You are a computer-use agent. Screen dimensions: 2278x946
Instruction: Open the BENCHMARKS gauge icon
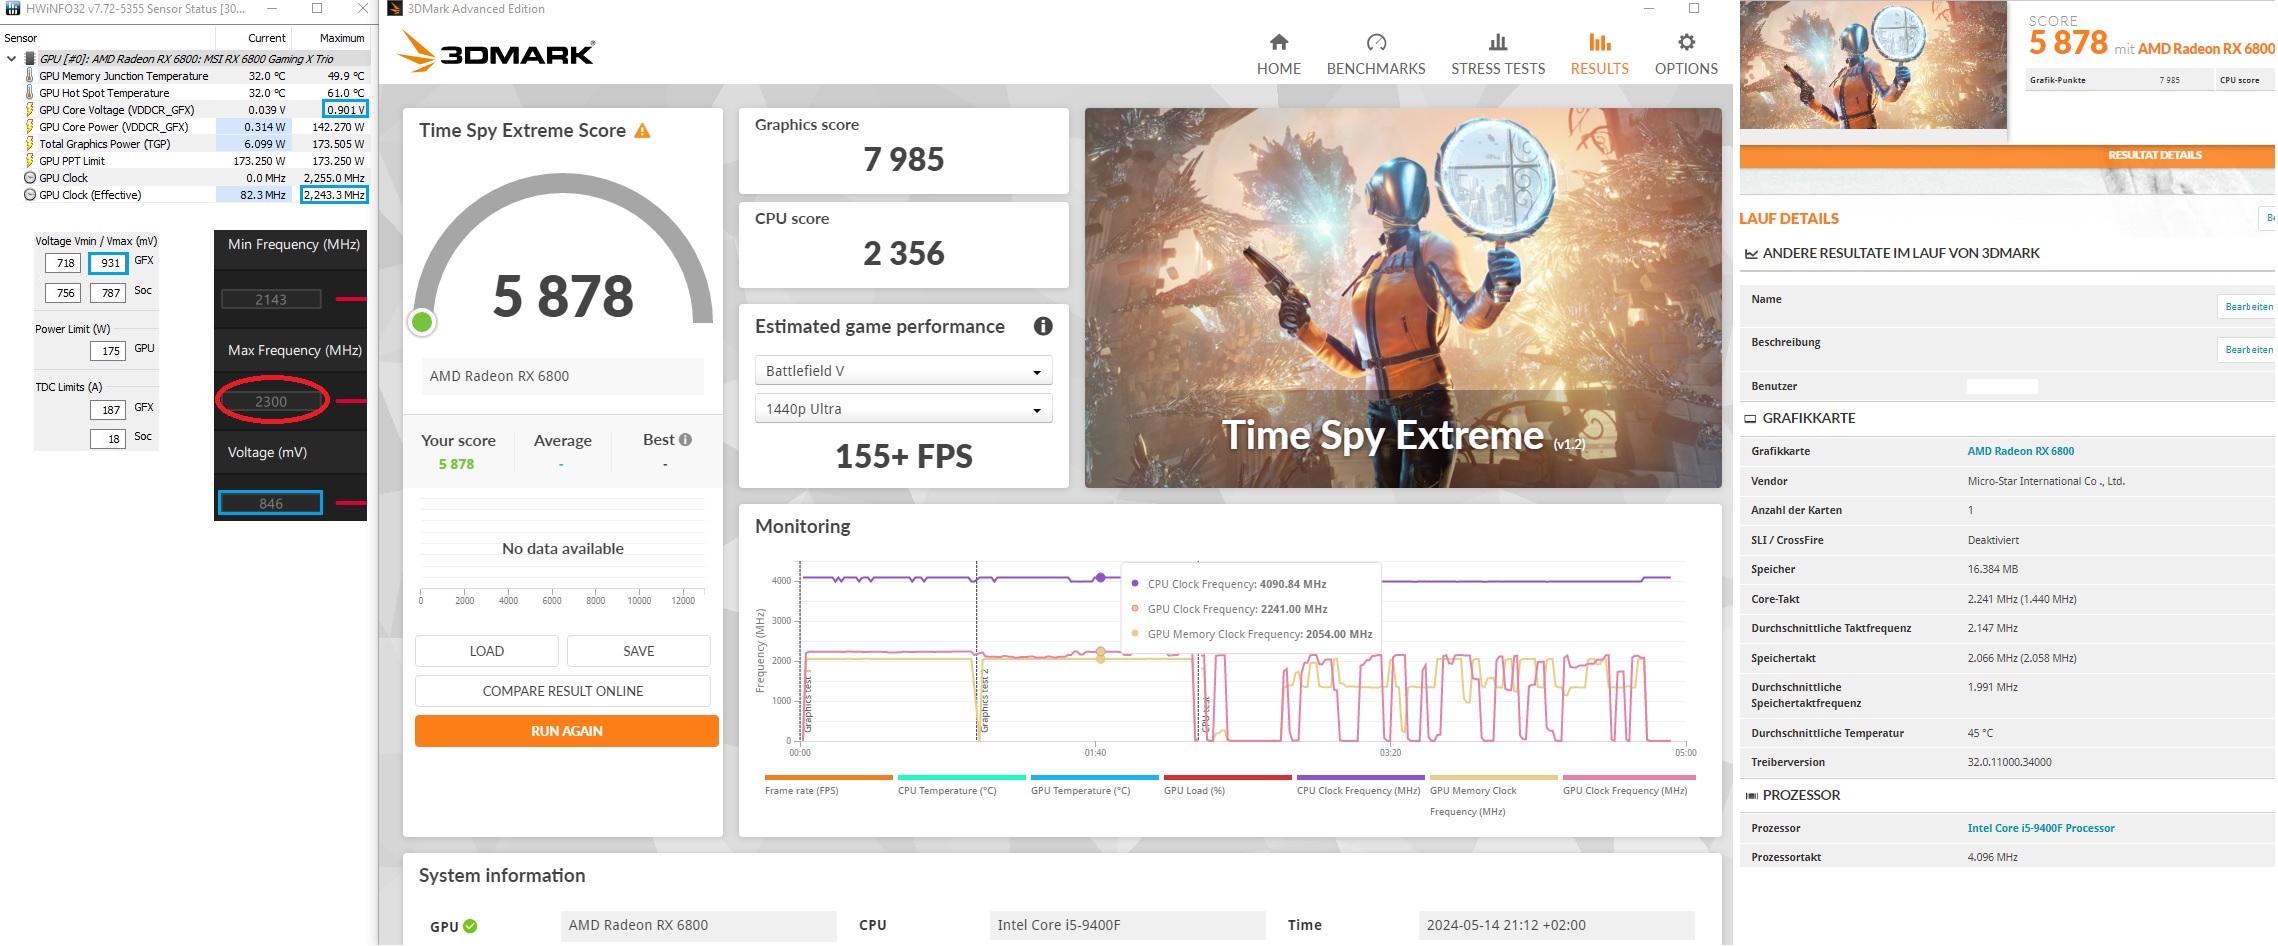pos(1376,42)
